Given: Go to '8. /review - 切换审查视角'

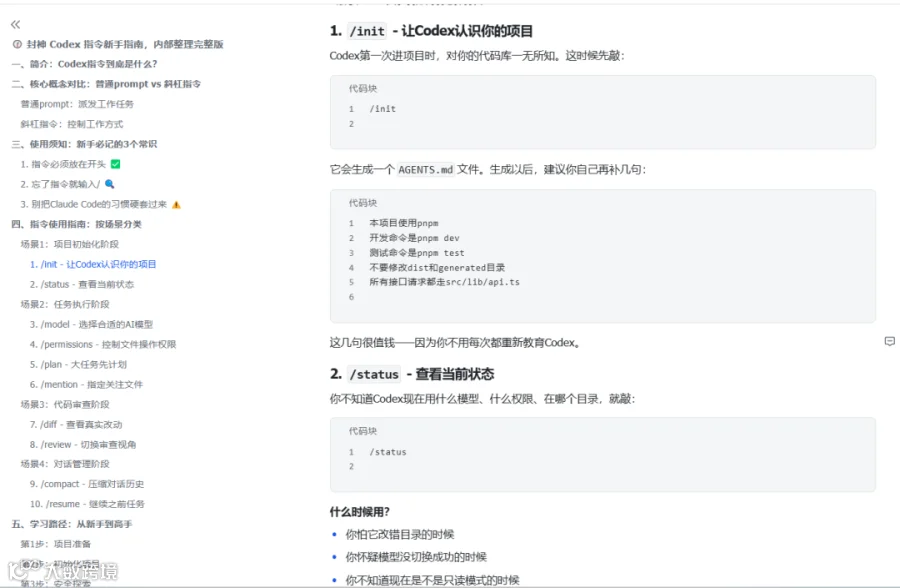Looking at the screenshot, I should tap(83, 444).
